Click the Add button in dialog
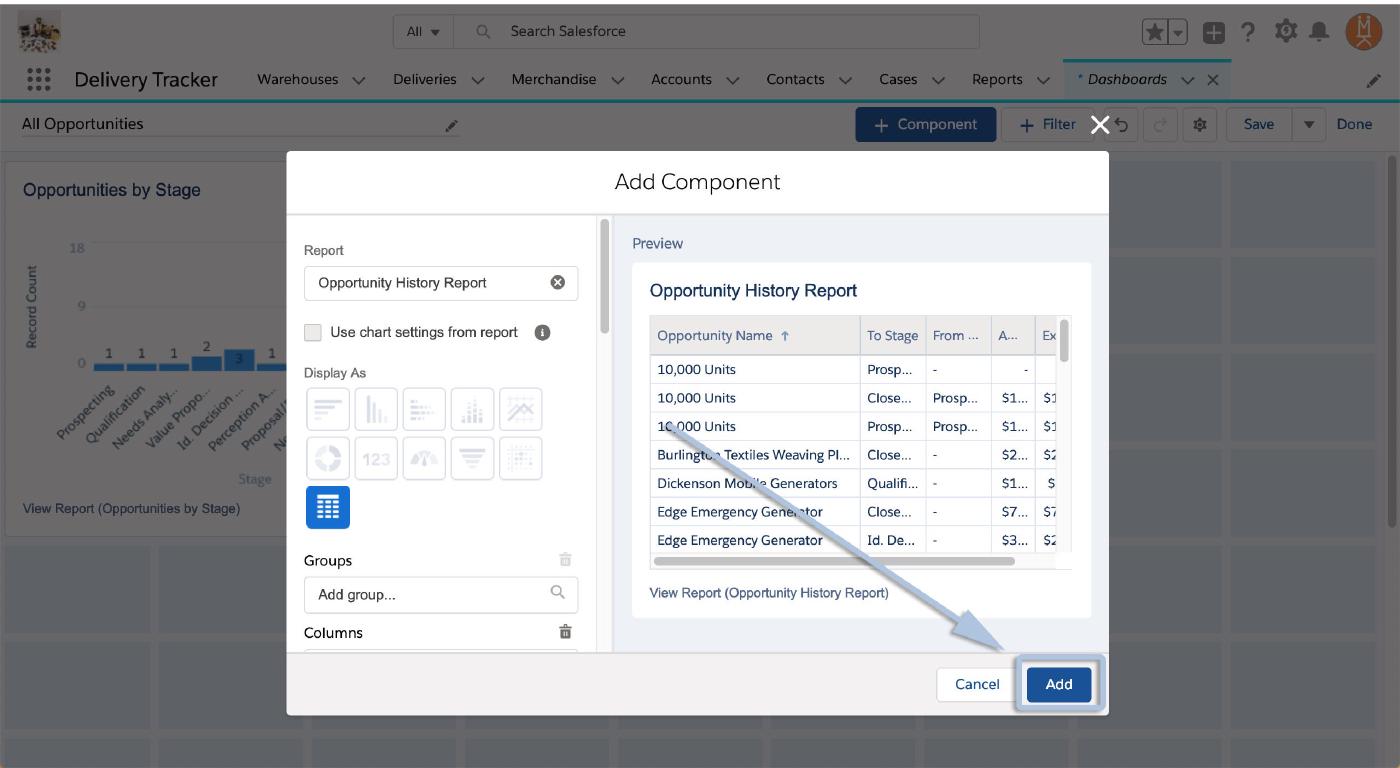 (x=1058, y=685)
